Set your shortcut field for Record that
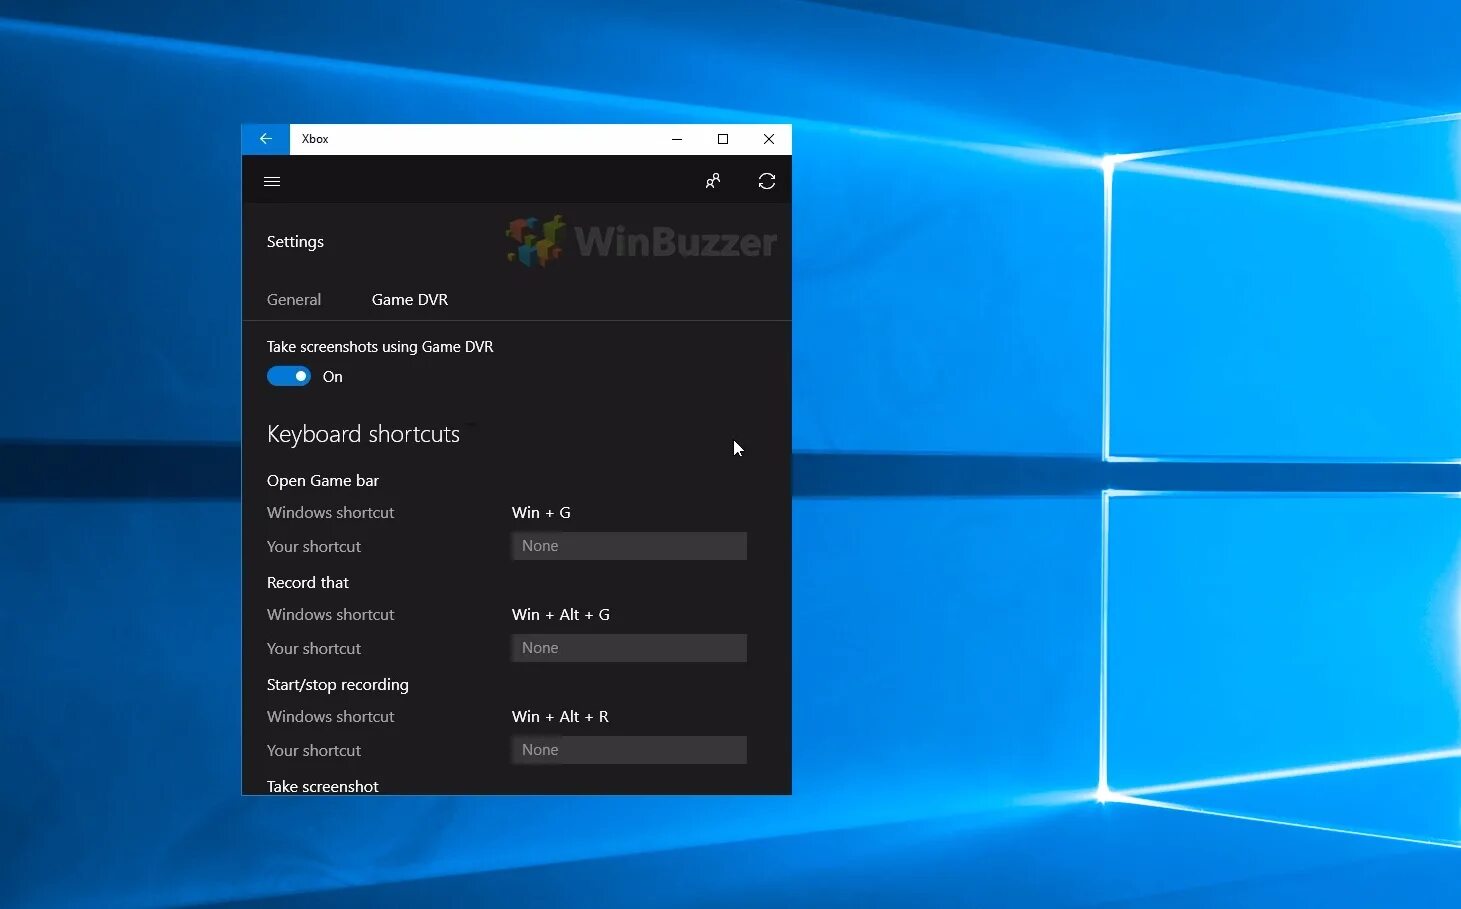The width and height of the screenshot is (1461, 909). (629, 648)
